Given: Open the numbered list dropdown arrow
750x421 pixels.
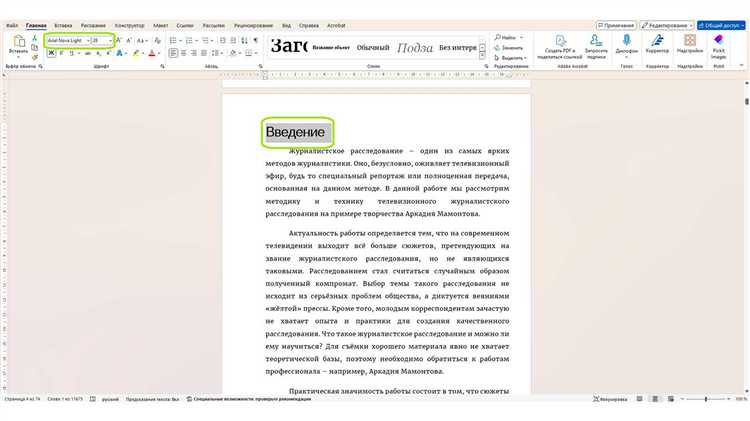Looking at the screenshot, I should [x=196, y=41].
